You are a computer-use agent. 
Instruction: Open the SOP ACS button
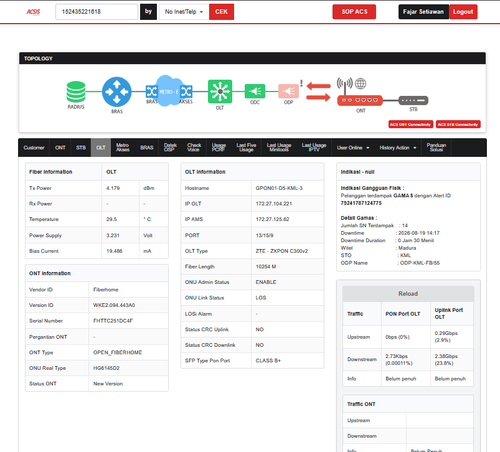[x=354, y=12]
